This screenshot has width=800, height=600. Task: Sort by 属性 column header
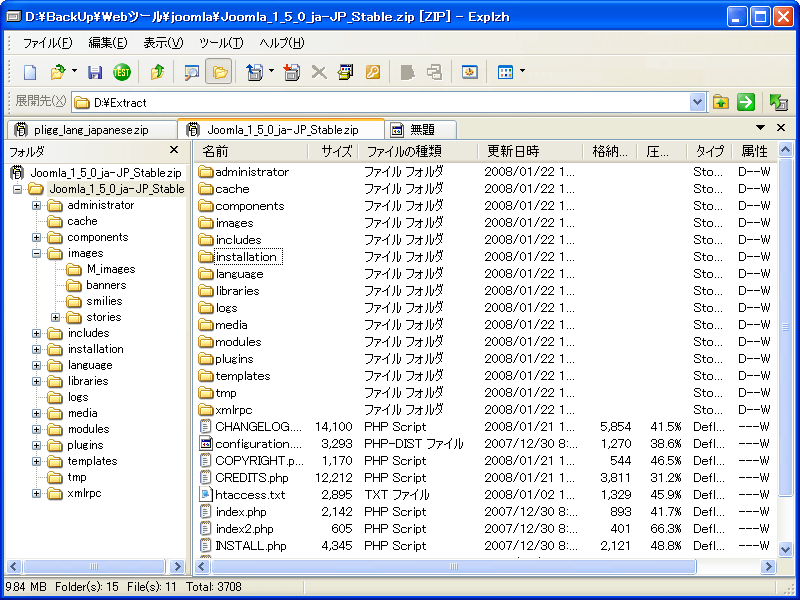755,152
